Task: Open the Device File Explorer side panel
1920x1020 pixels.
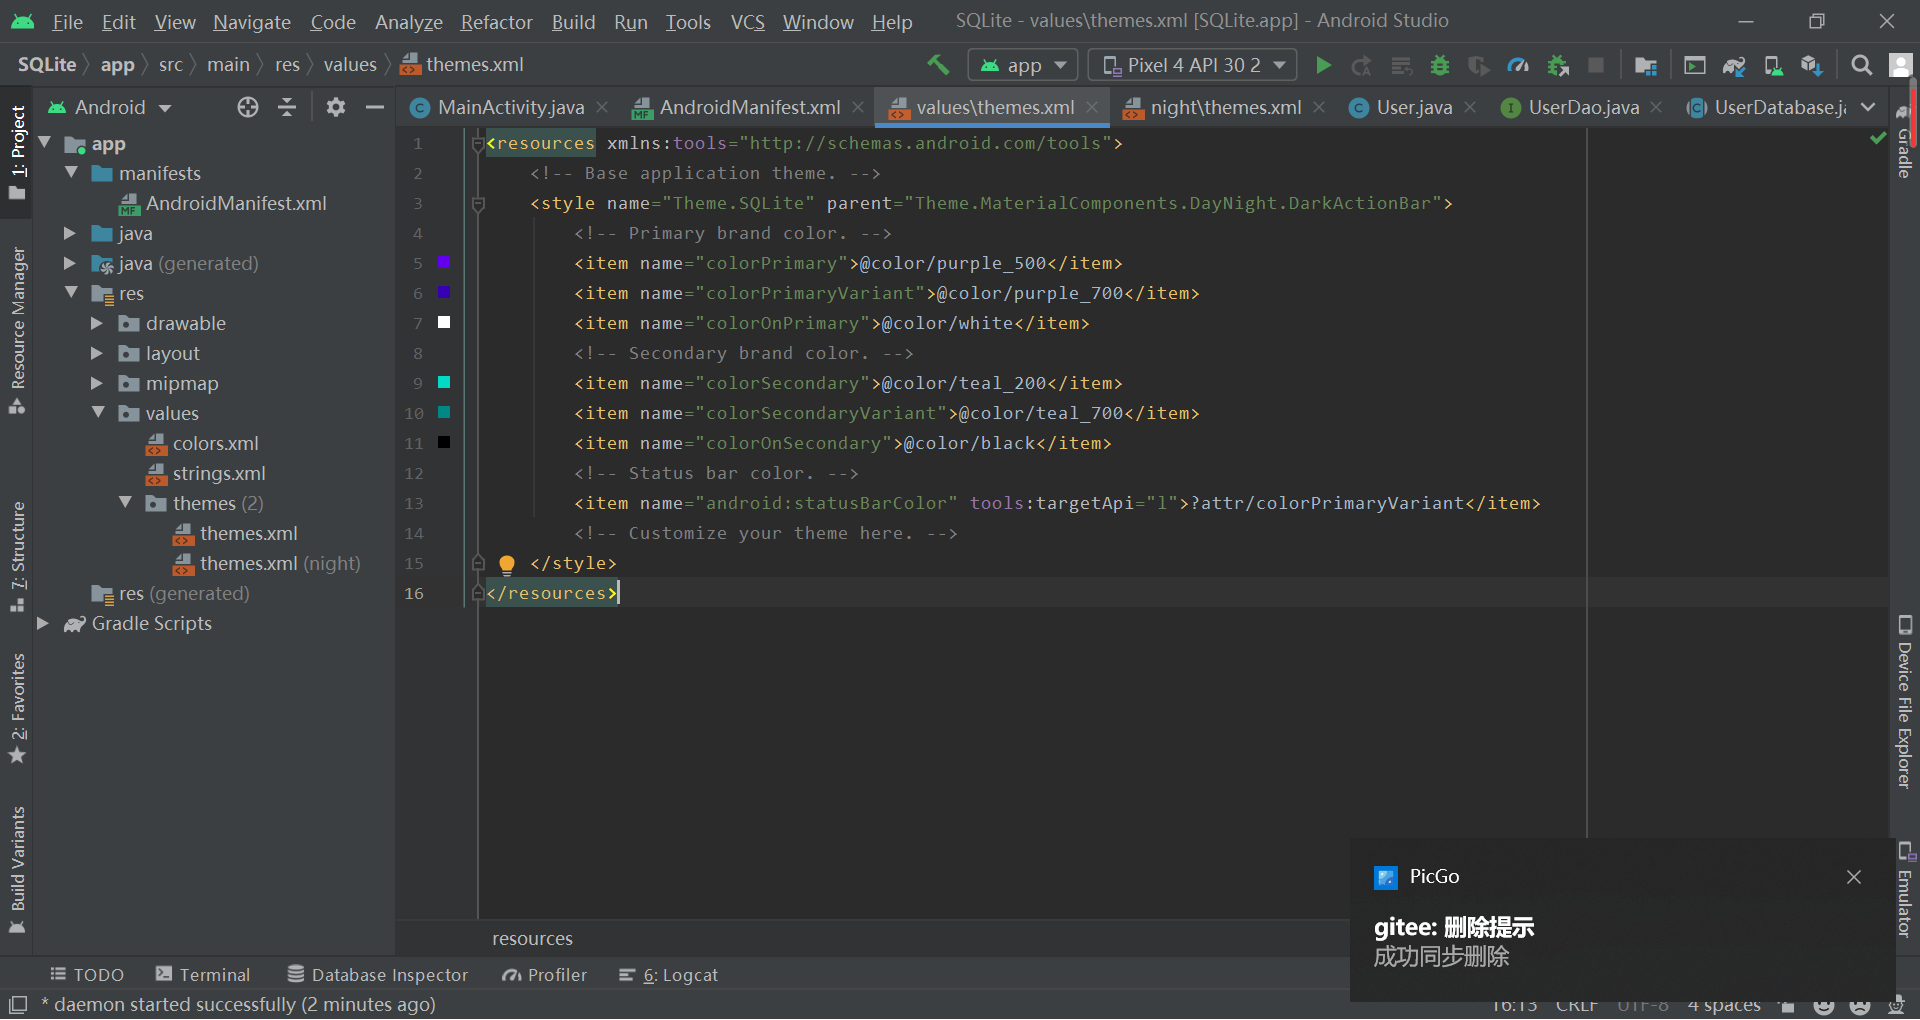Action: [x=1905, y=702]
